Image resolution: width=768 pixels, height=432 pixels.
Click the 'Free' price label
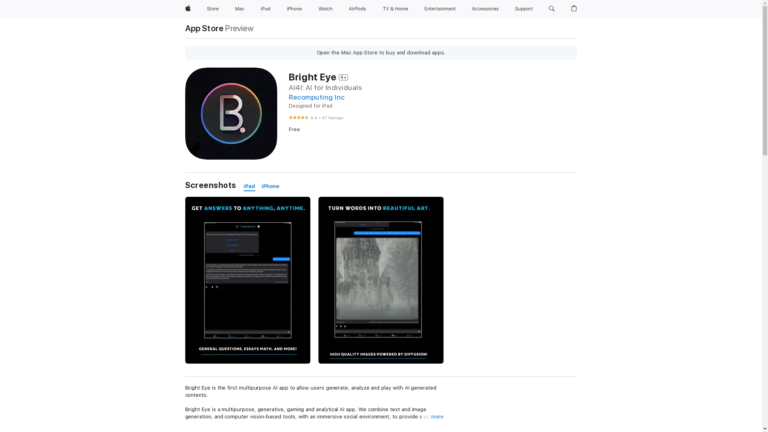294,129
